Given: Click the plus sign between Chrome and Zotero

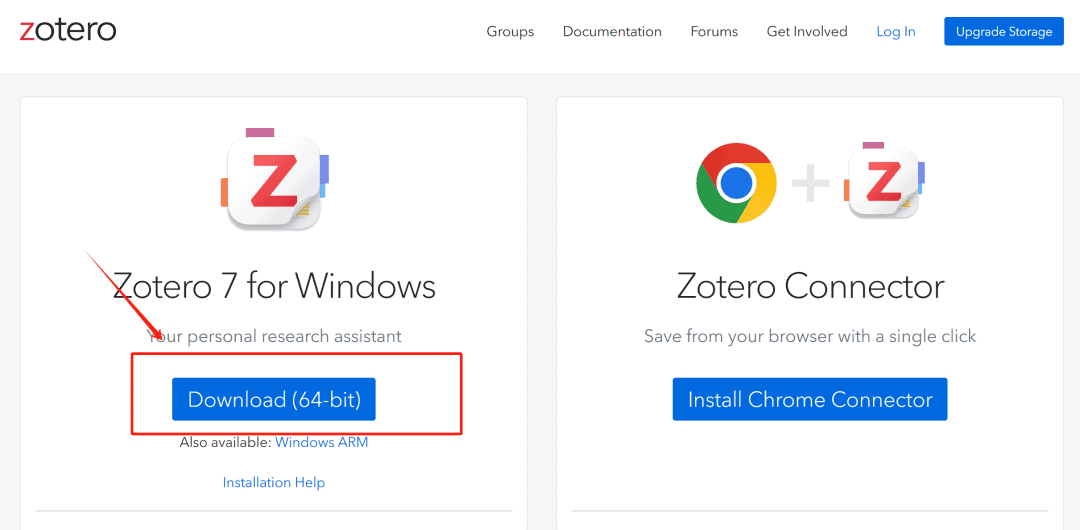Looking at the screenshot, I should pos(811,183).
